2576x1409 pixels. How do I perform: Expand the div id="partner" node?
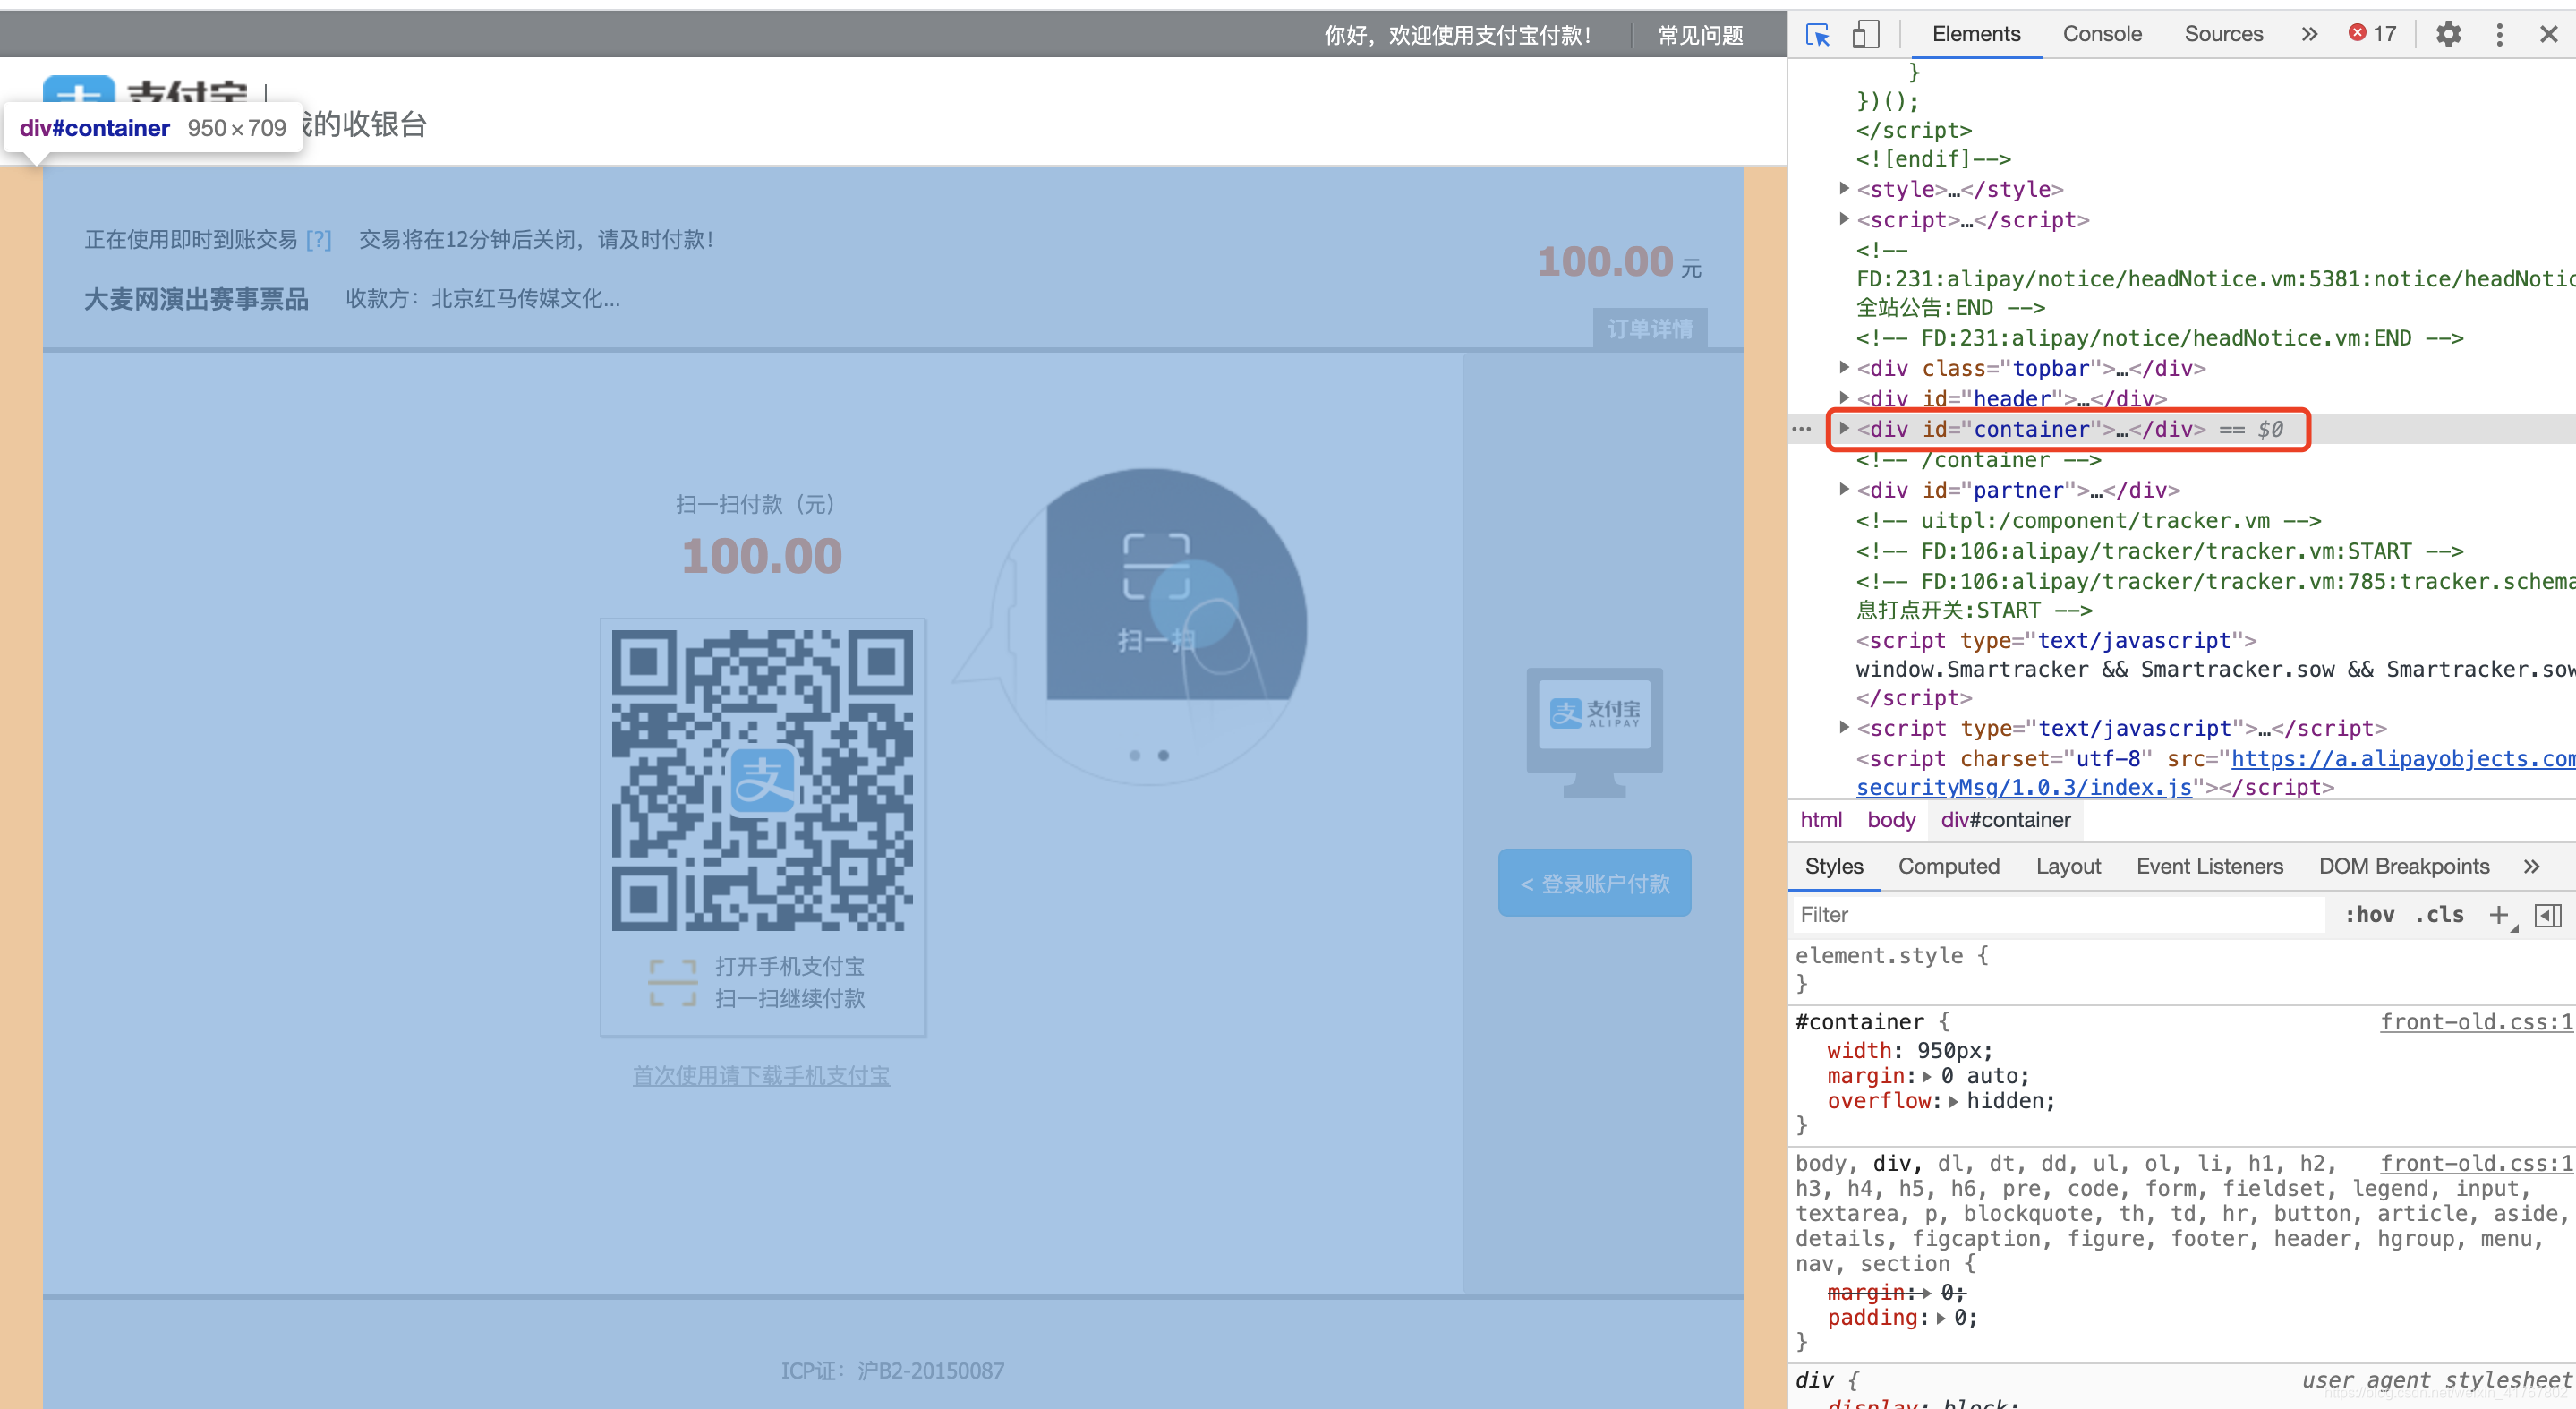(x=1844, y=489)
